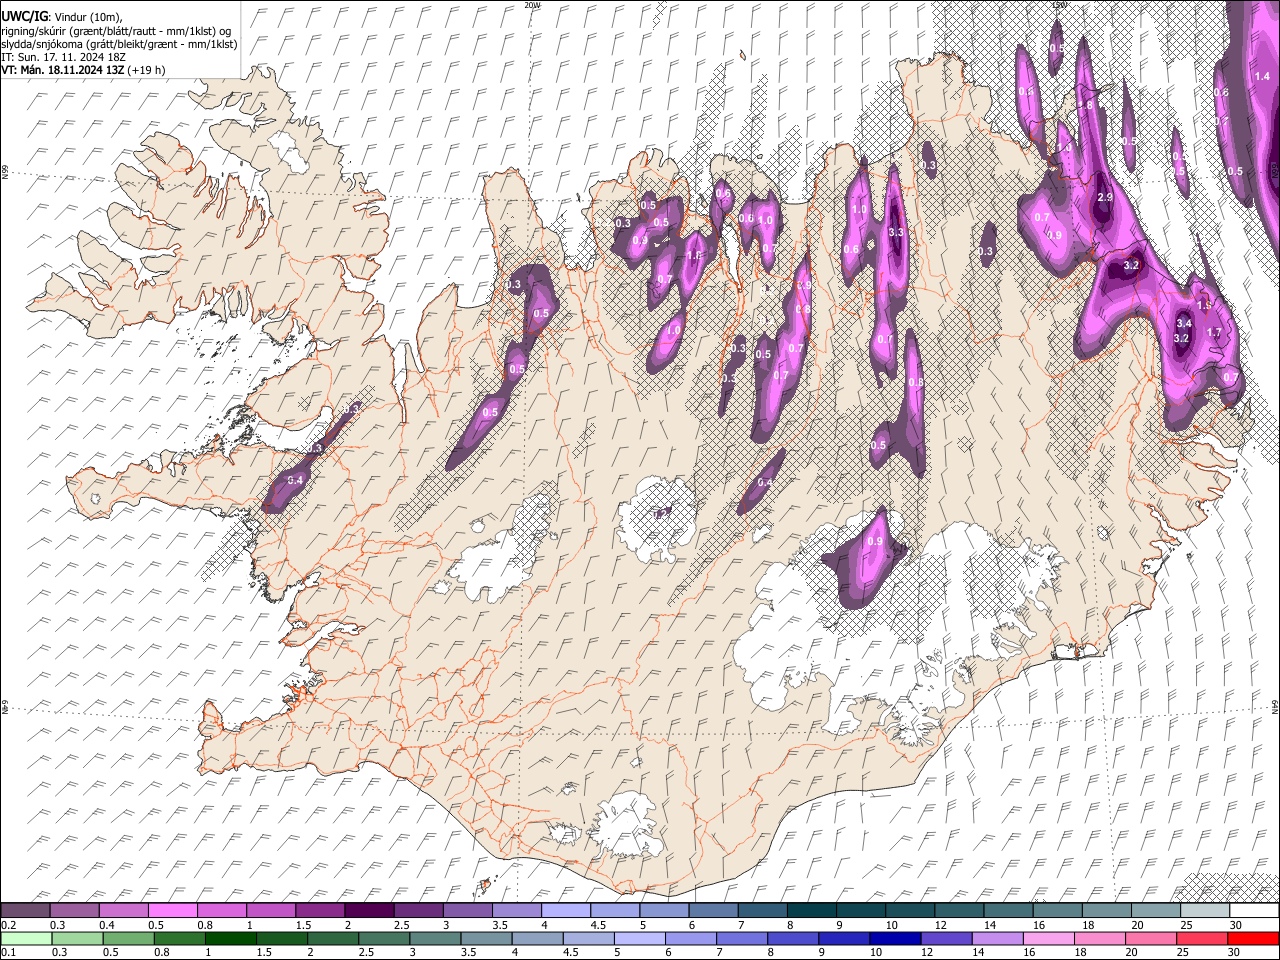Click the red 30 swatch in the lower legend
This screenshot has width=1280, height=960.
(1253, 938)
